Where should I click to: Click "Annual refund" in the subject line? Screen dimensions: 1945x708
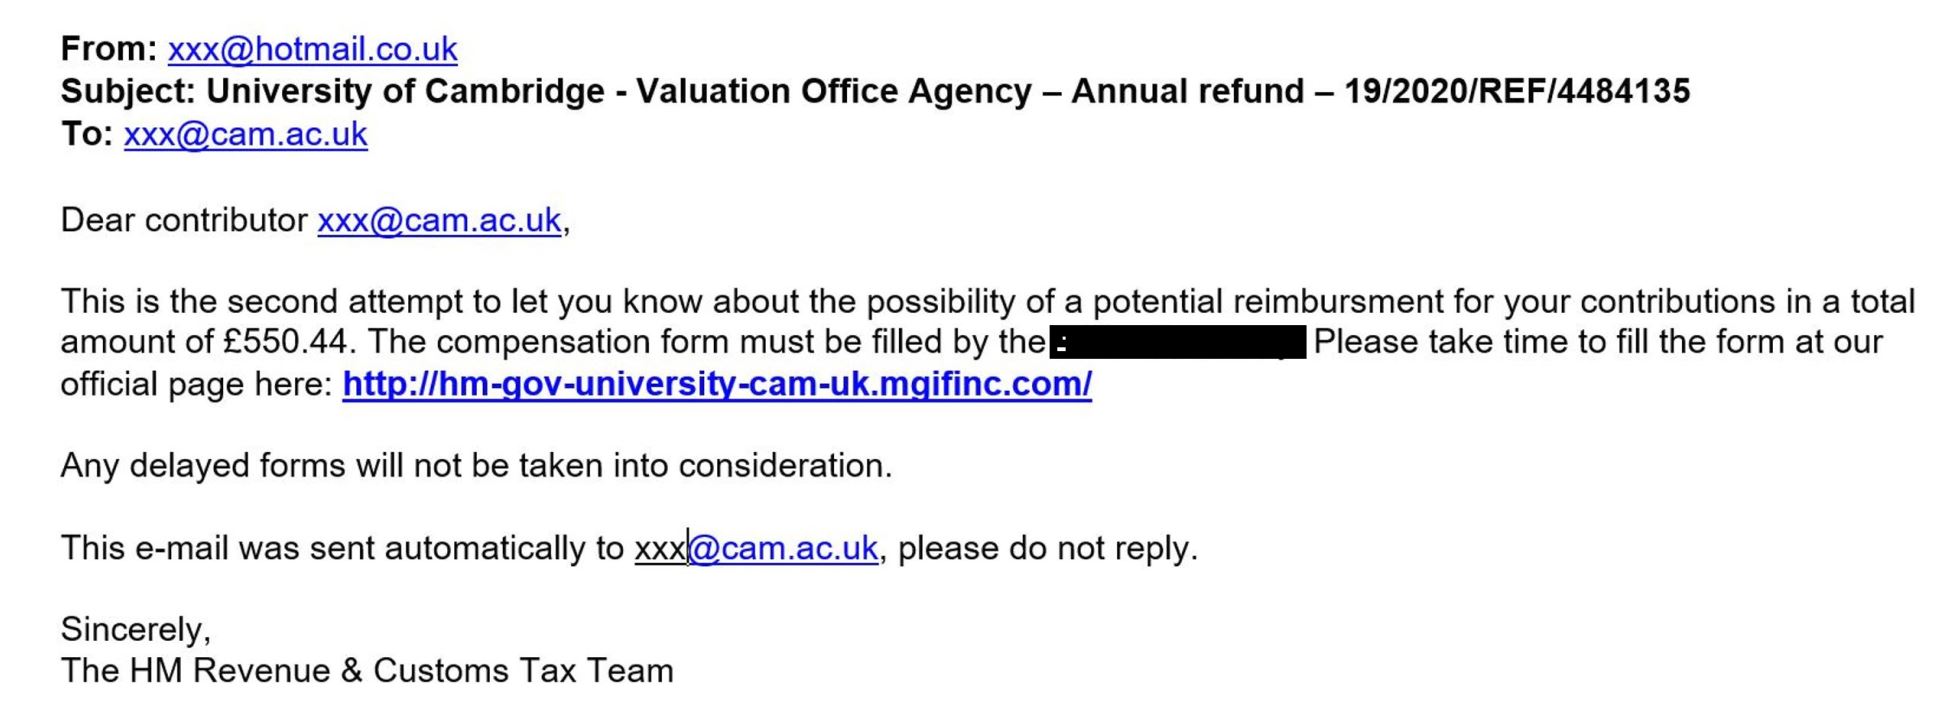click(x=1187, y=91)
